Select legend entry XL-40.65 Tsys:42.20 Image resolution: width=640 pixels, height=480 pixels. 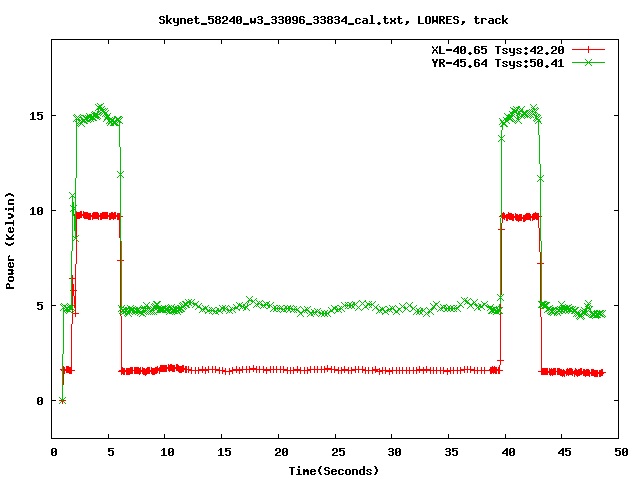pos(498,50)
